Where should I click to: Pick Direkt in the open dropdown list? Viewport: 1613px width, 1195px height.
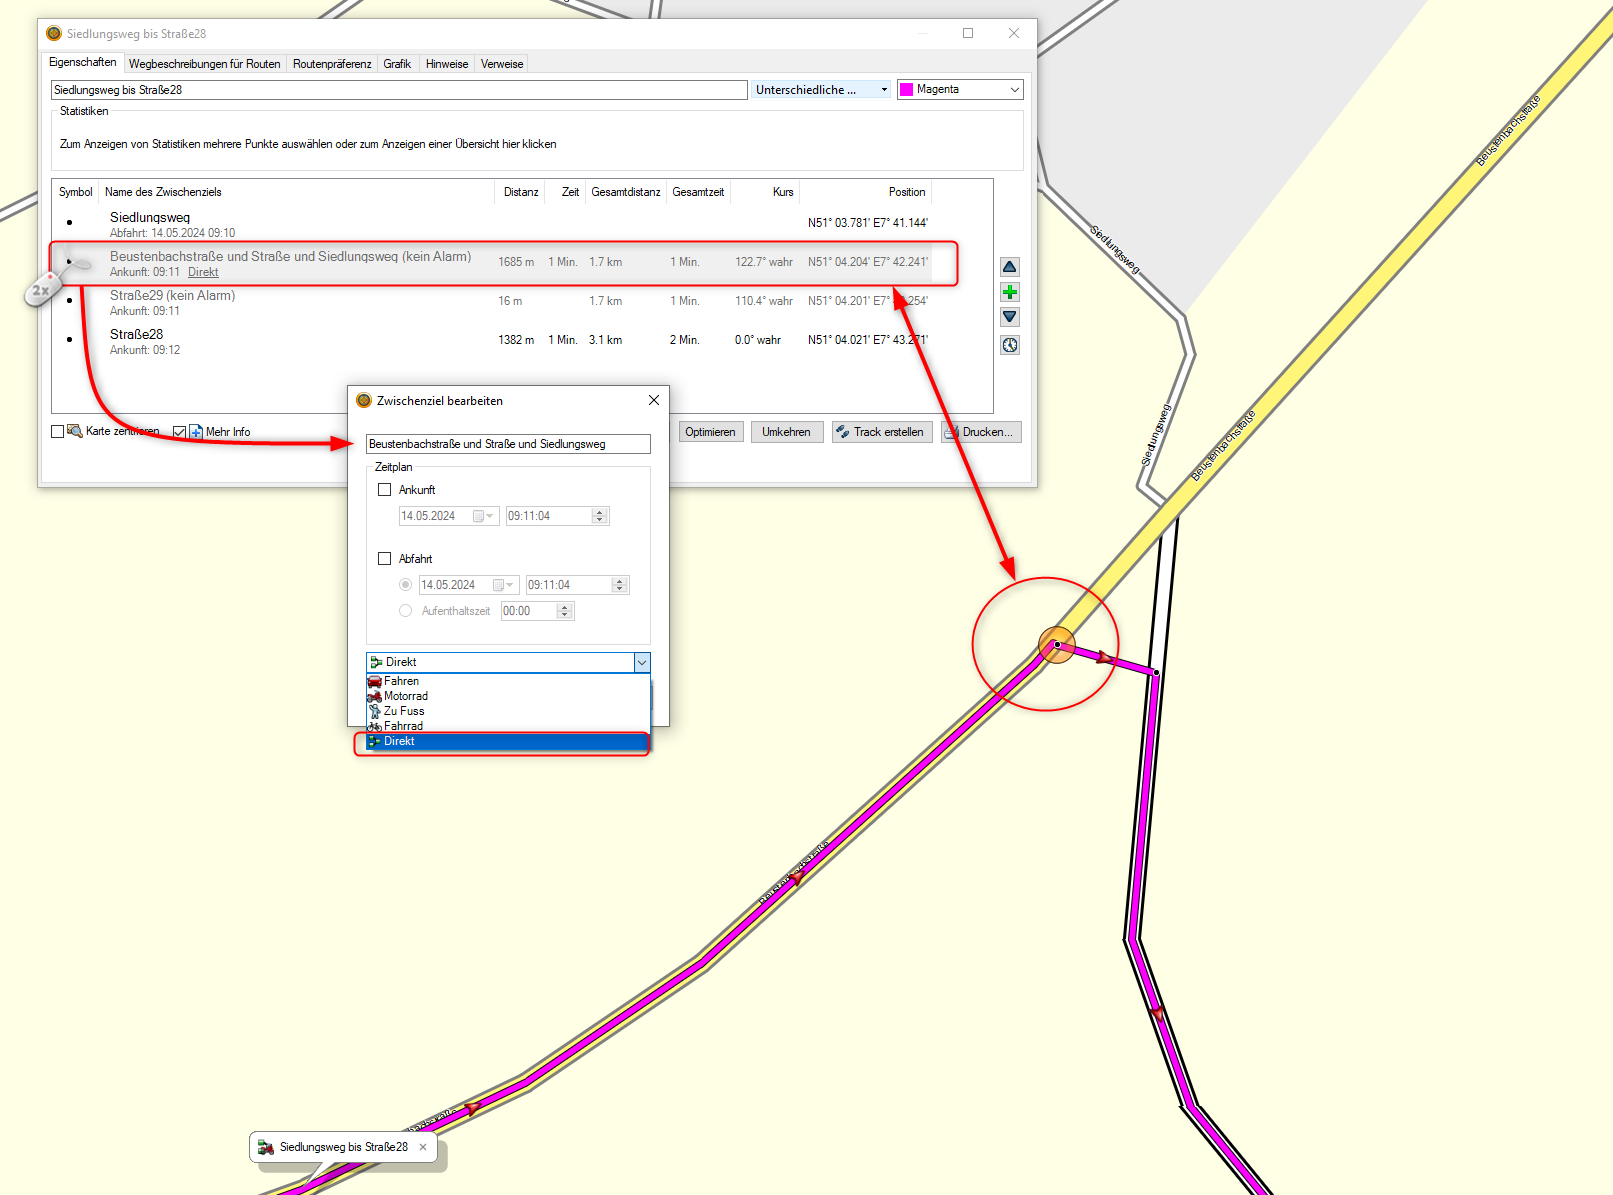[500, 741]
